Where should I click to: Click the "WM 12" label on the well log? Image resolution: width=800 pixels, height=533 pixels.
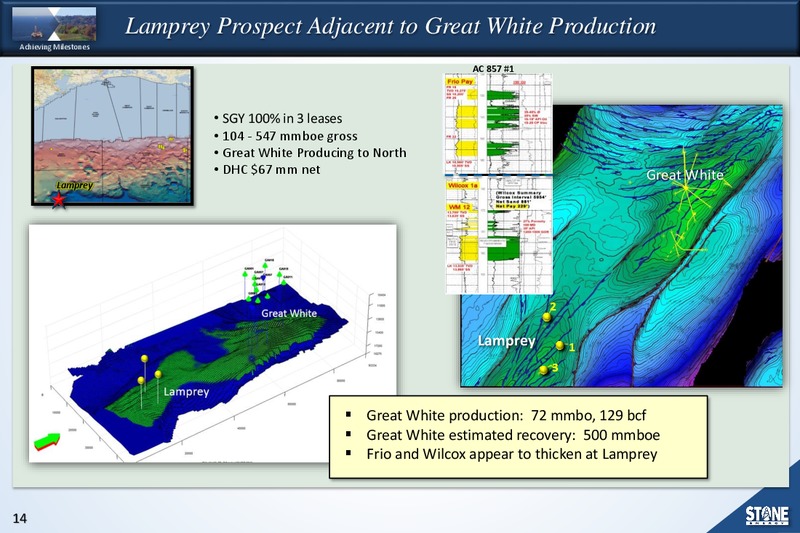[459, 207]
